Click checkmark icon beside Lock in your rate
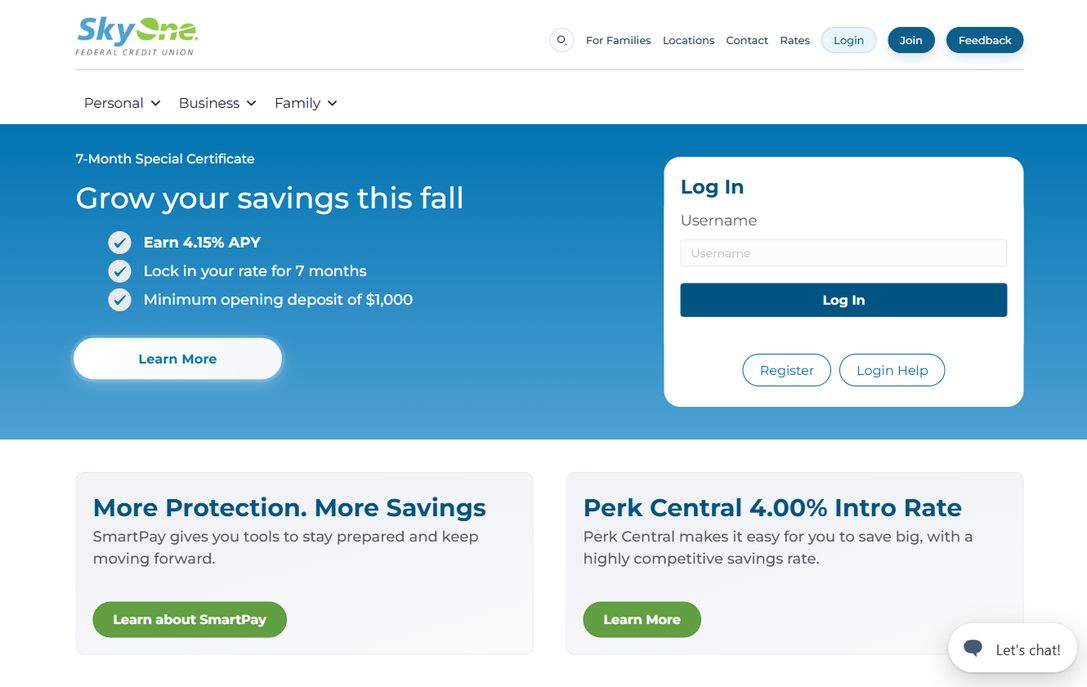 click(119, 271)
